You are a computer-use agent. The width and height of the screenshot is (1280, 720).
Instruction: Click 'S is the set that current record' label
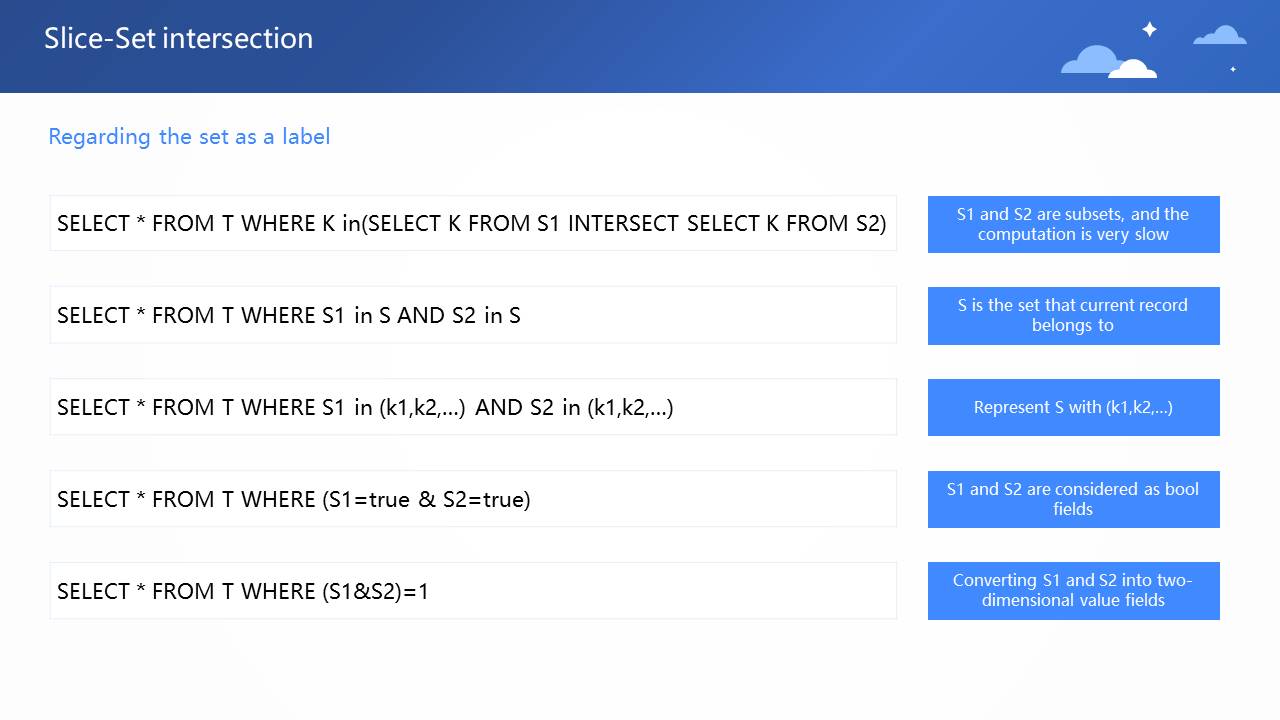[x=1073, y=315]
